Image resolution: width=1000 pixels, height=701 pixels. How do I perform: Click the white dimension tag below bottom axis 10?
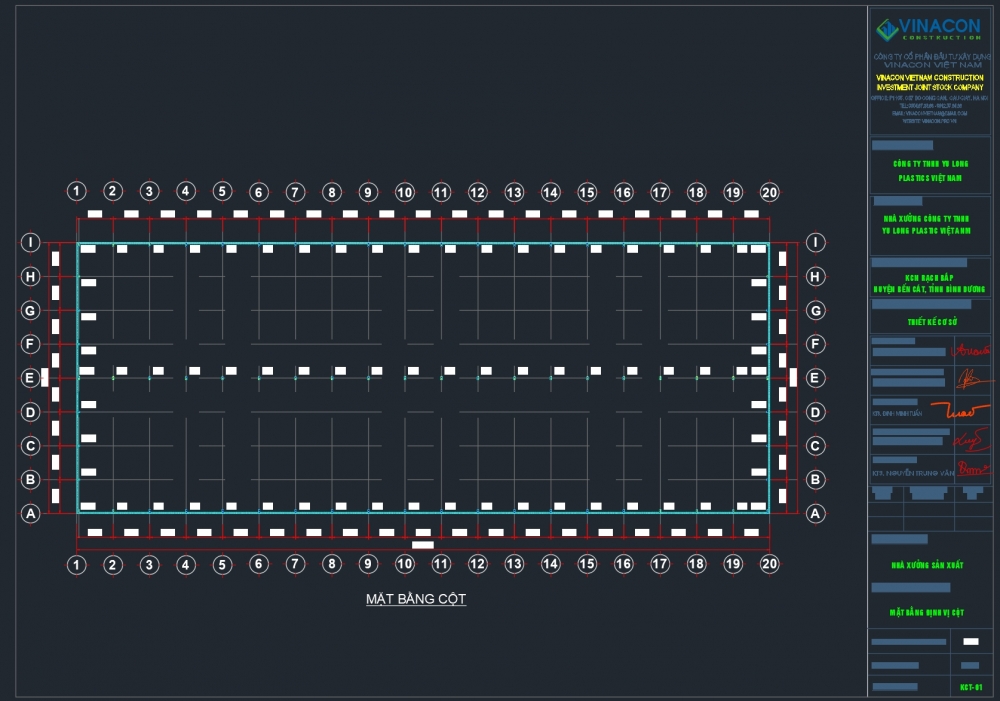coord(423,545)
